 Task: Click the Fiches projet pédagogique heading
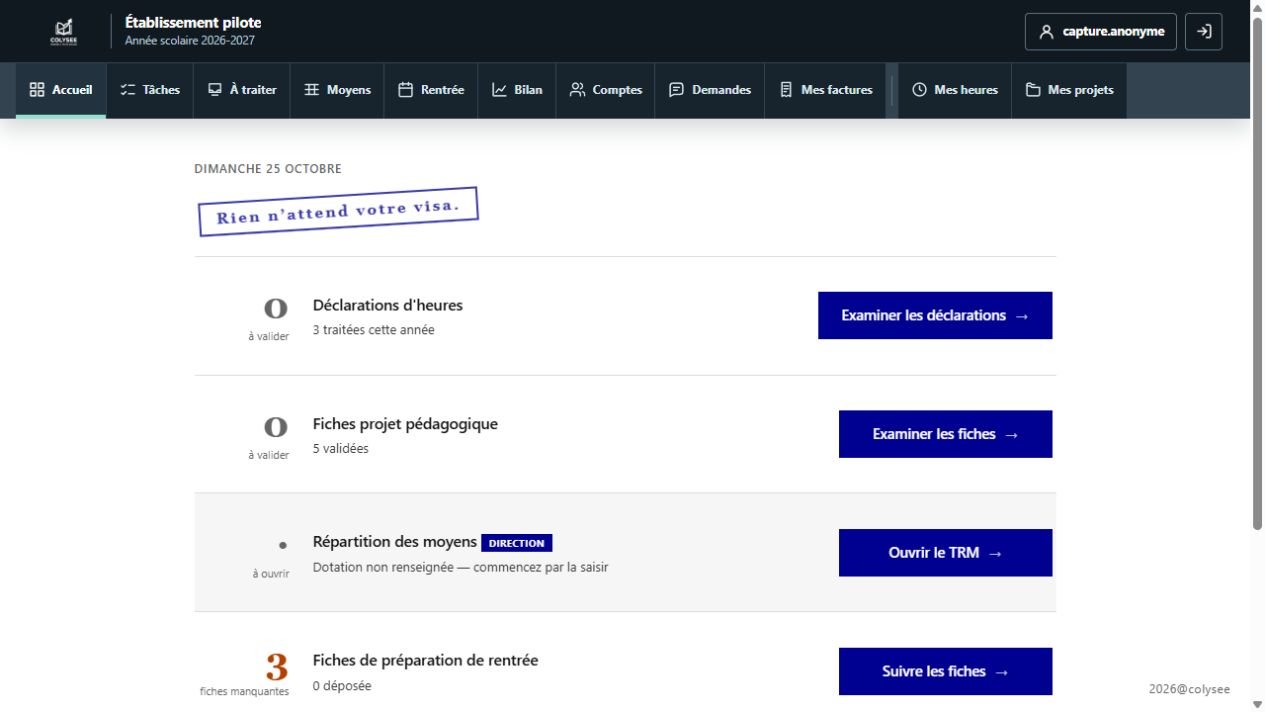coord(405,424)
